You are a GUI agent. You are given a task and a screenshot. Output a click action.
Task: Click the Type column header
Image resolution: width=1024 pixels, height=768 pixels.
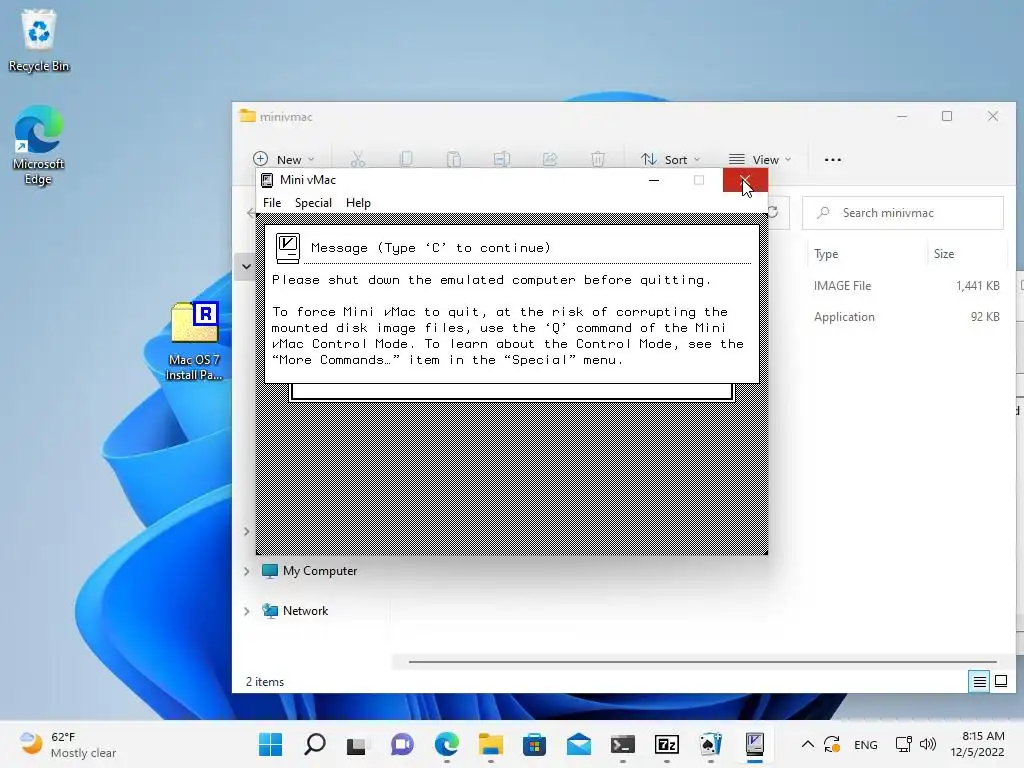click(x=826, y=254)
